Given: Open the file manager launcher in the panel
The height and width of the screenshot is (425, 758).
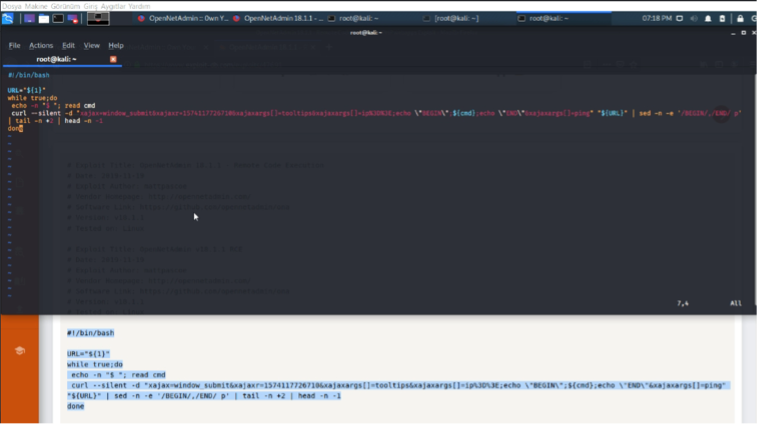Looking at the screenshot, I should coord(44,18).
